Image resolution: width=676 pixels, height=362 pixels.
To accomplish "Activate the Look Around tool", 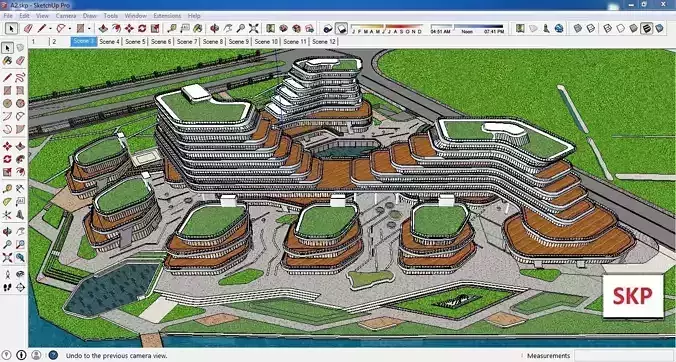I will coord(20,274).
